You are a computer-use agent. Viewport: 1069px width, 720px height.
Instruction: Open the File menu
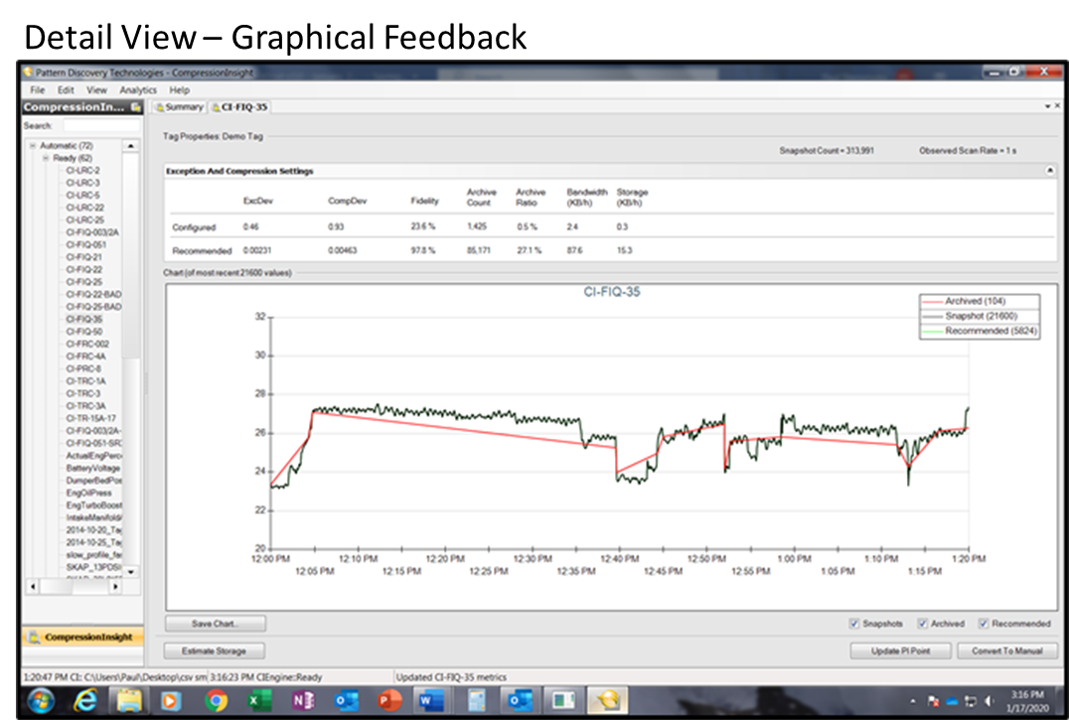(x=37, y=90)
